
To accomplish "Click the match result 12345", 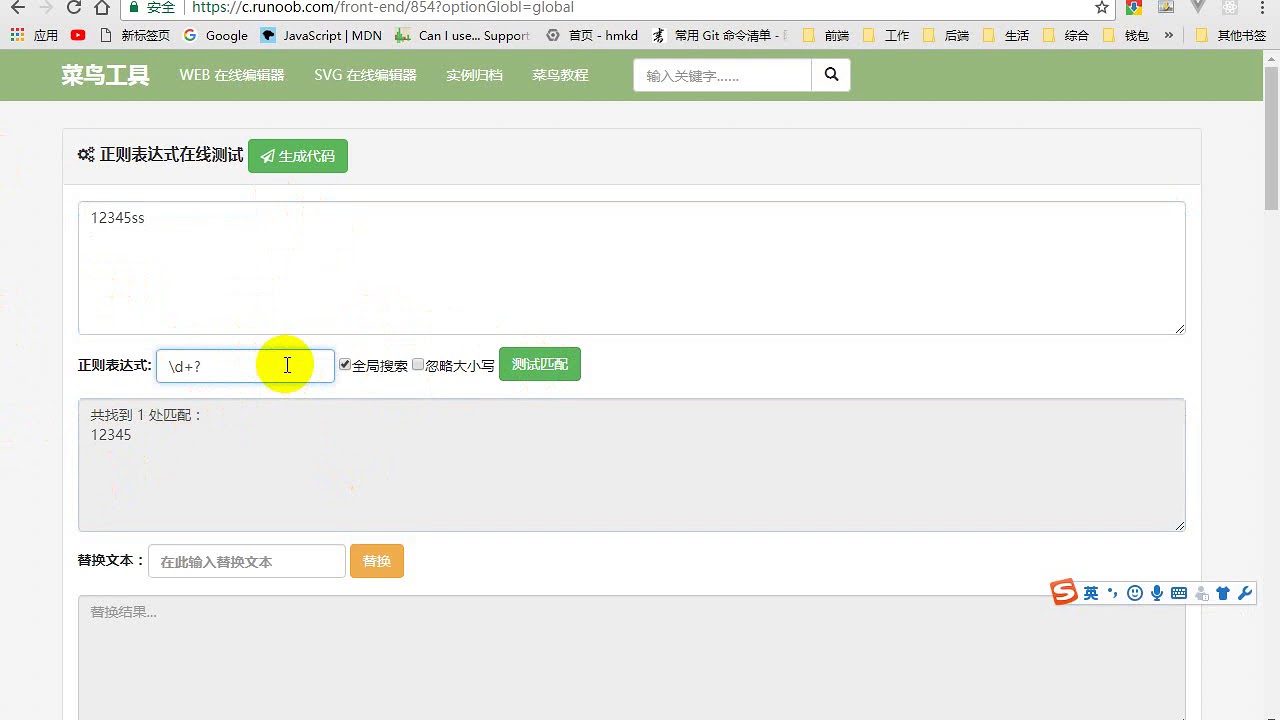I will 111,435.
